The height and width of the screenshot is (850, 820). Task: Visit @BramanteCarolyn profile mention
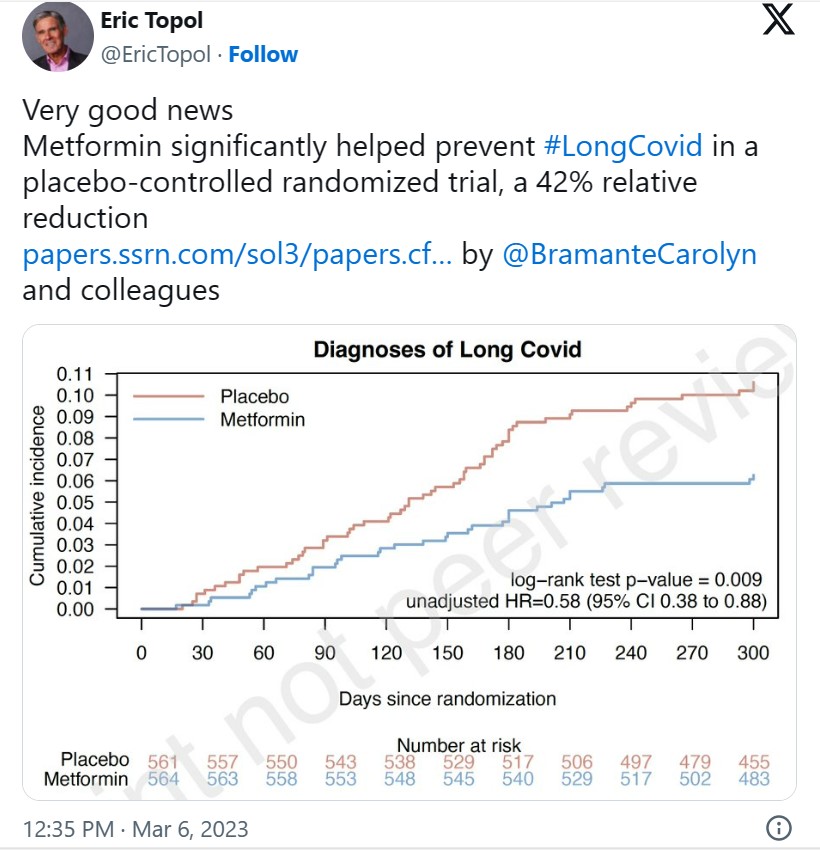pos(629,254)
